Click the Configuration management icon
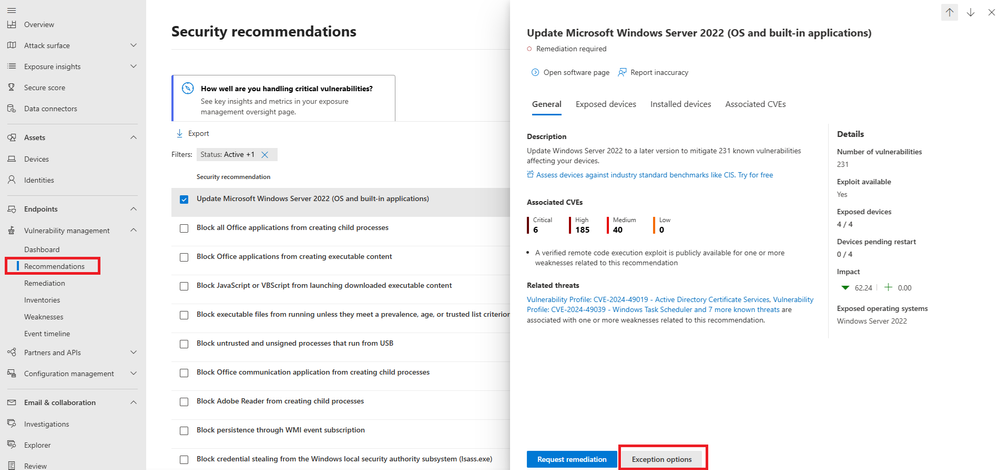Viewport: 999px width, 470px height. [x=11, y=373]
